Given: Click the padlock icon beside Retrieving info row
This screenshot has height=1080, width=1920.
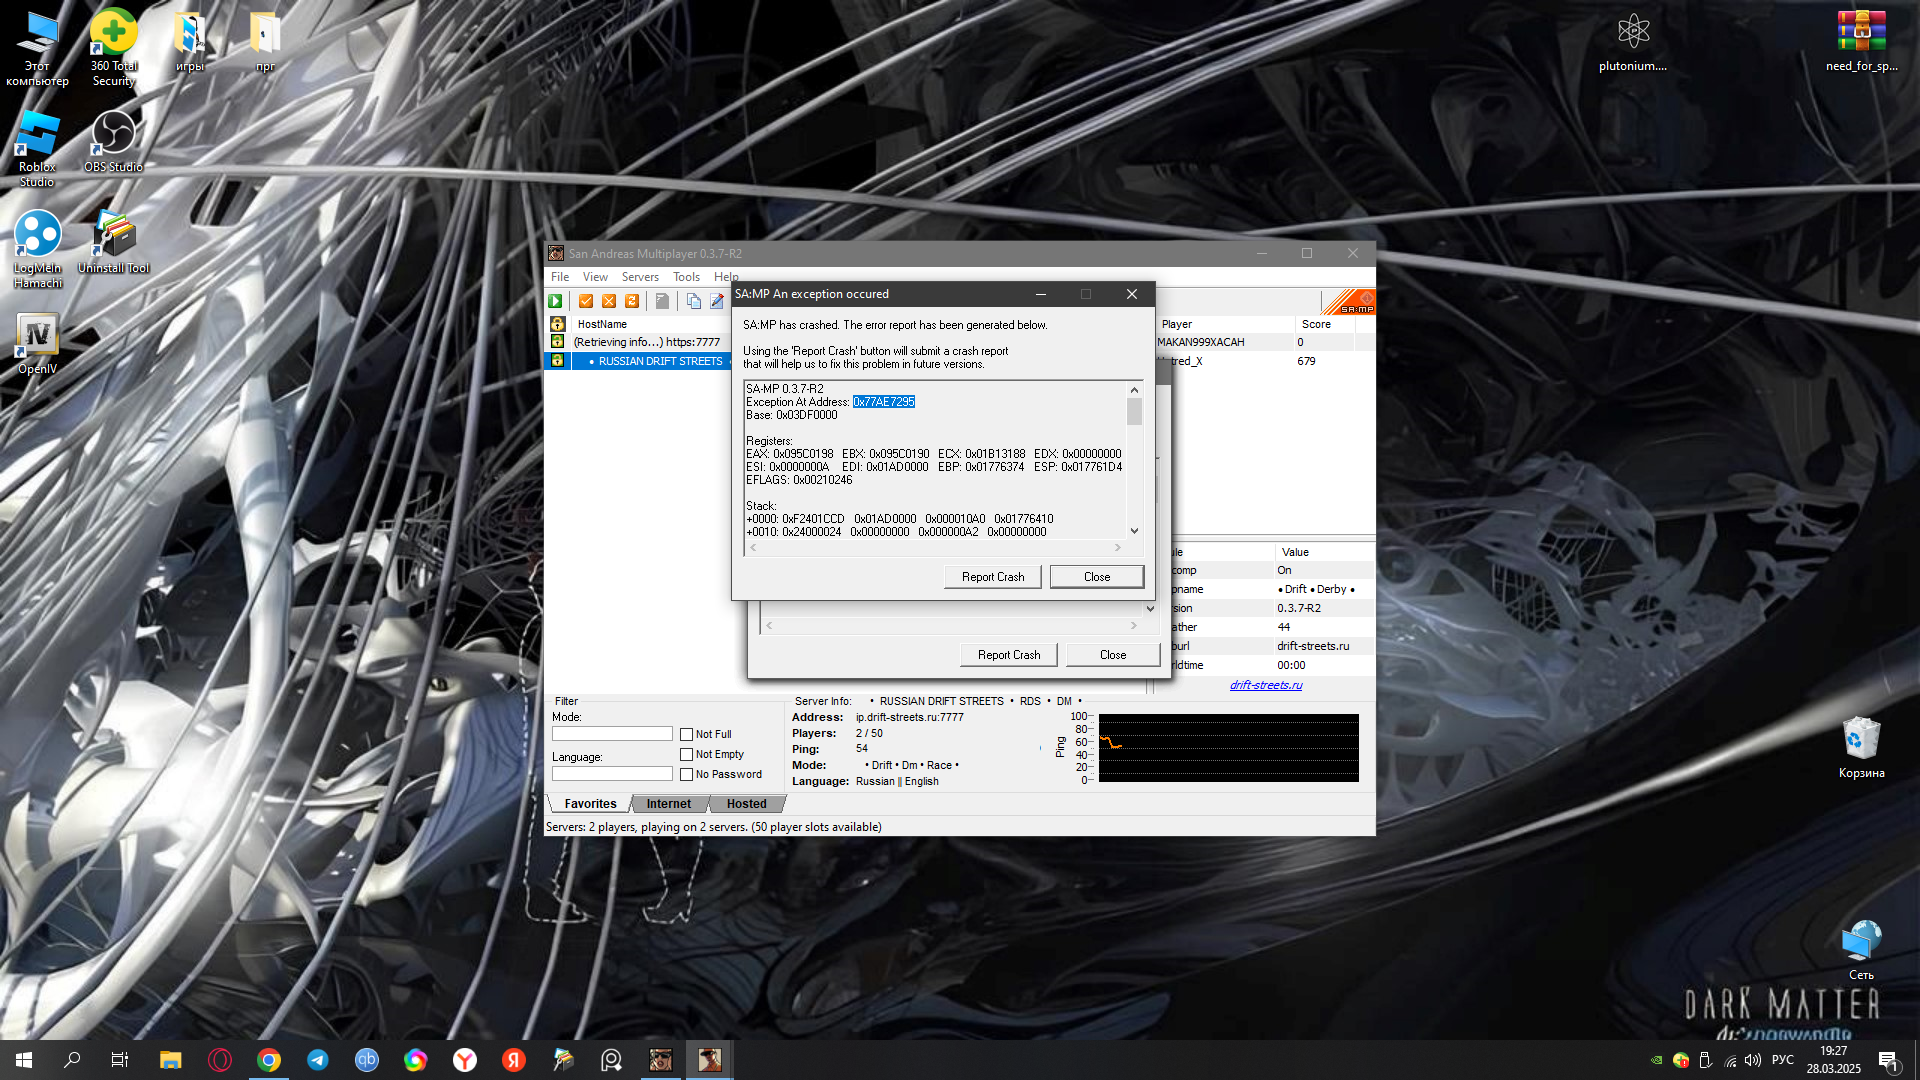Looking at the screenshot, I should [558, 342].
